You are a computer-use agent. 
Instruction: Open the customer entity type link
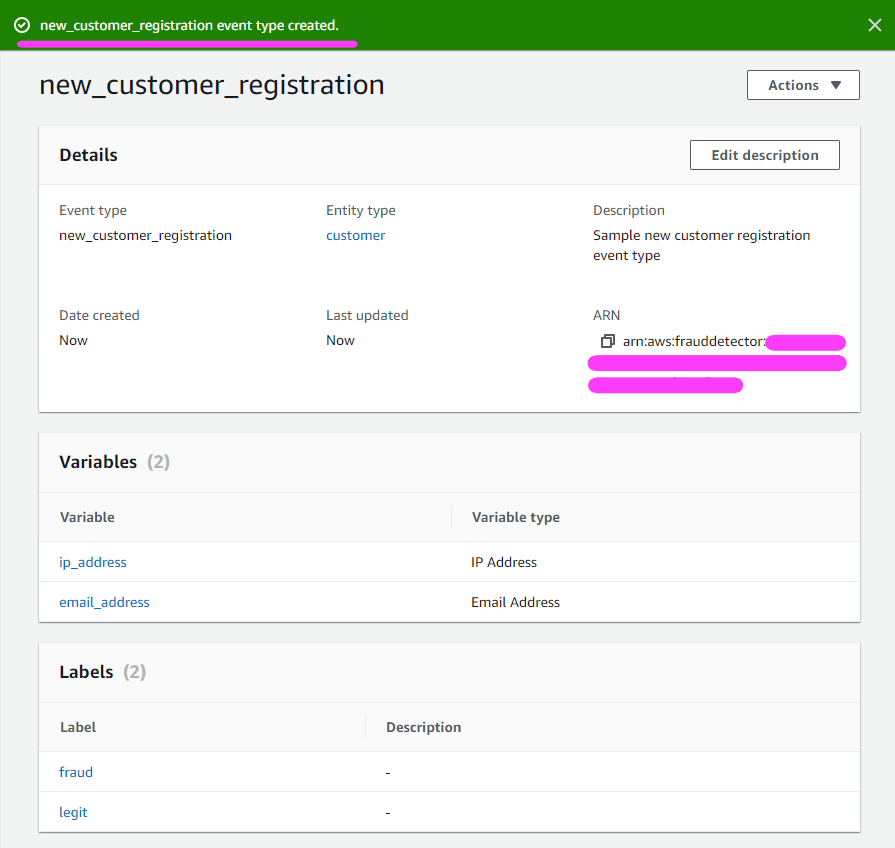pos(356,236)
